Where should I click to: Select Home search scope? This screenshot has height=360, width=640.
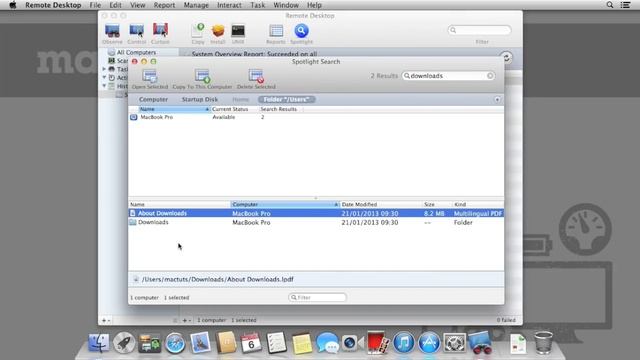point(240,100)
